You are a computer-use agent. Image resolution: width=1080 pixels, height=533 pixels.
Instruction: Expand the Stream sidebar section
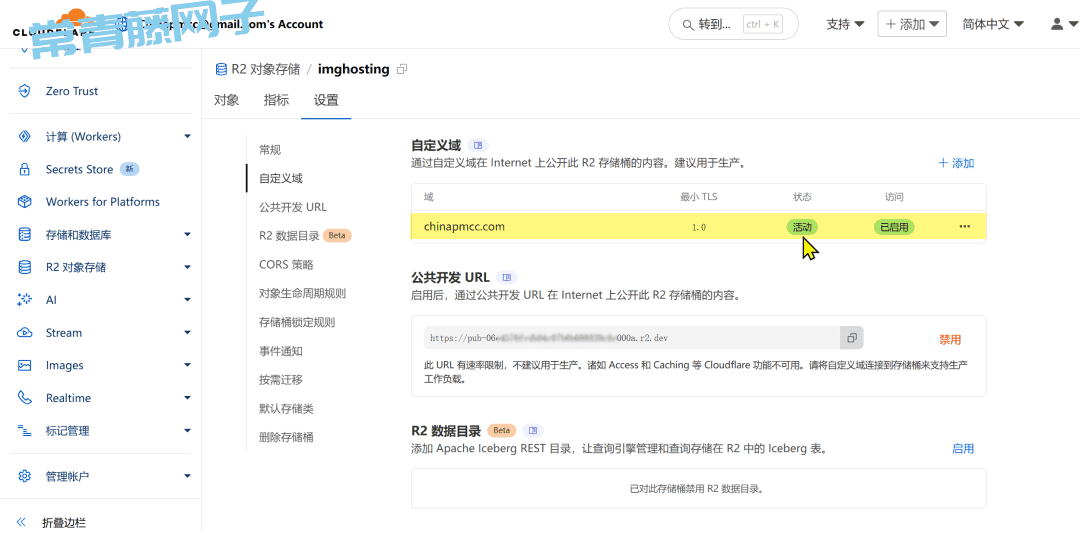point(187,333)
